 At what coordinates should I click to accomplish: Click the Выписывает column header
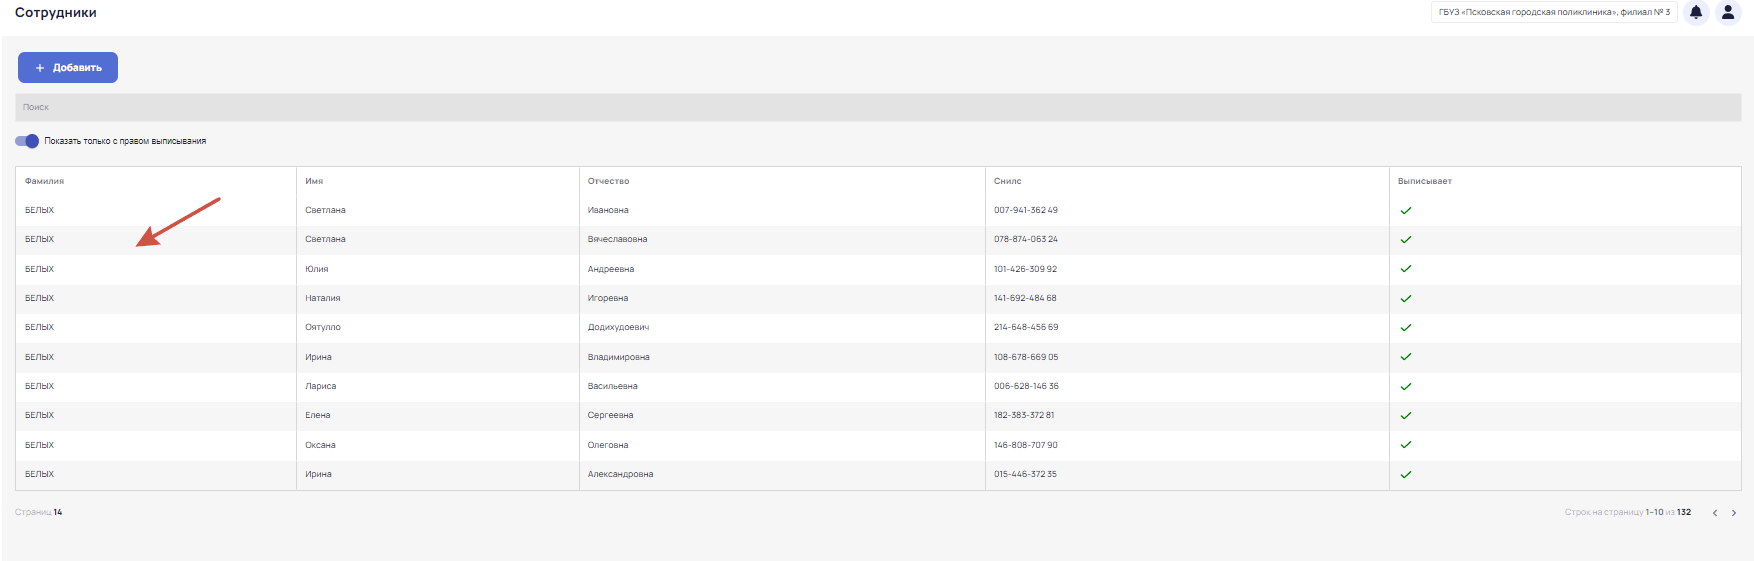click(1424, 181)
